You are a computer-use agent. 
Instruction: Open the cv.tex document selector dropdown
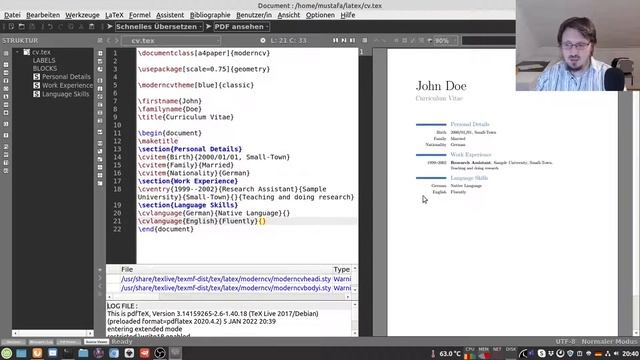tap(171, 40)
